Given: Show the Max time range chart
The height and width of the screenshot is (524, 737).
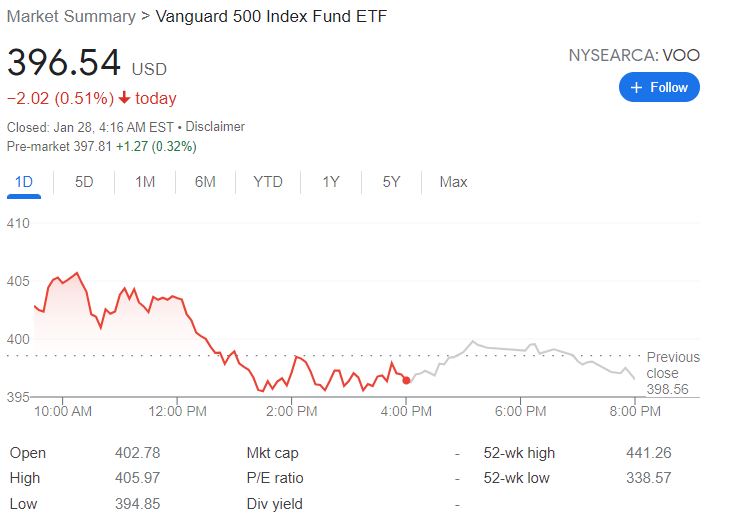Looking at the screenshot, I should [453, 182].
